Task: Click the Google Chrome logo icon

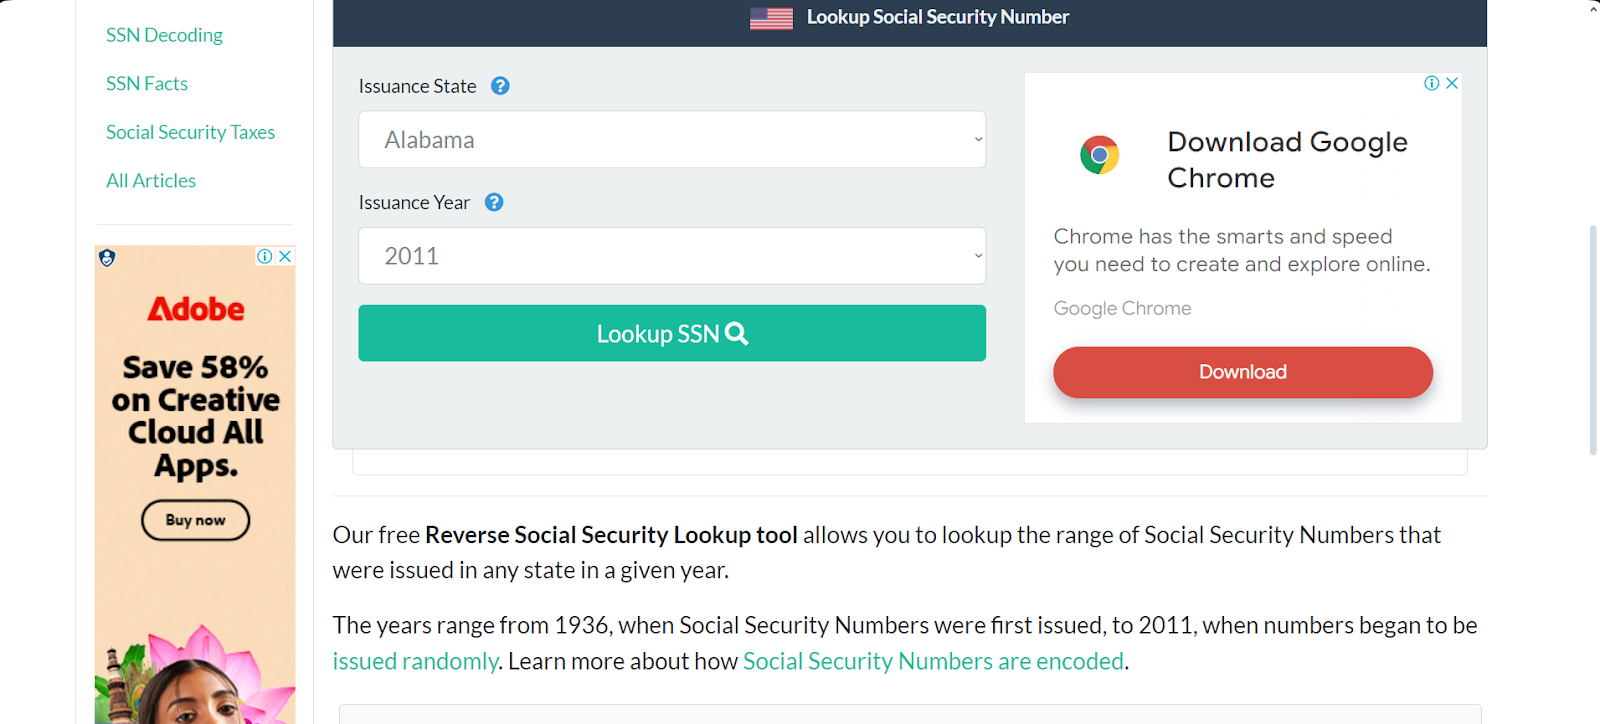Action: click(x=1099, y=155)
